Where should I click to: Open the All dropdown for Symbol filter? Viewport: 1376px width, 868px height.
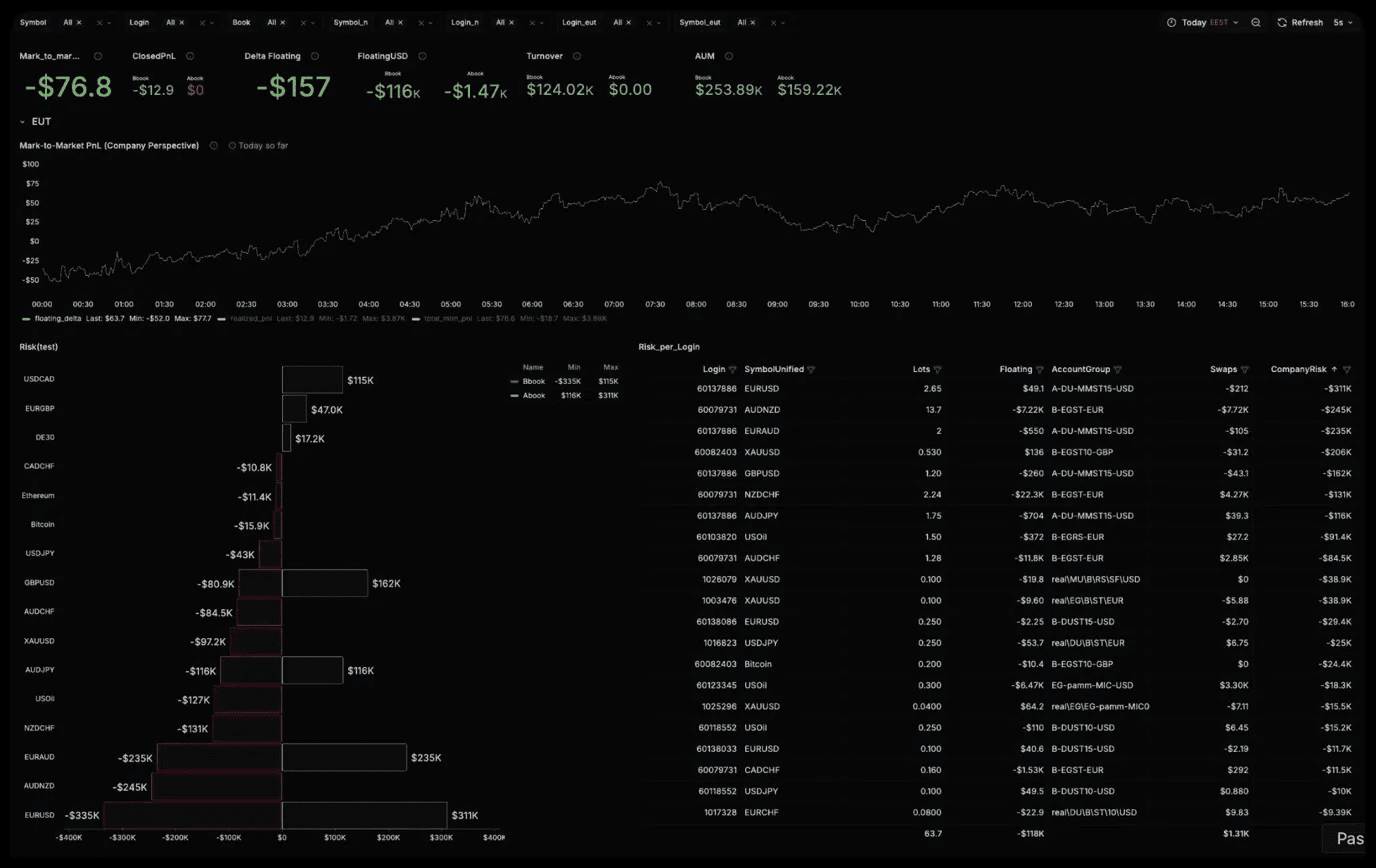[x=69, y=22]
